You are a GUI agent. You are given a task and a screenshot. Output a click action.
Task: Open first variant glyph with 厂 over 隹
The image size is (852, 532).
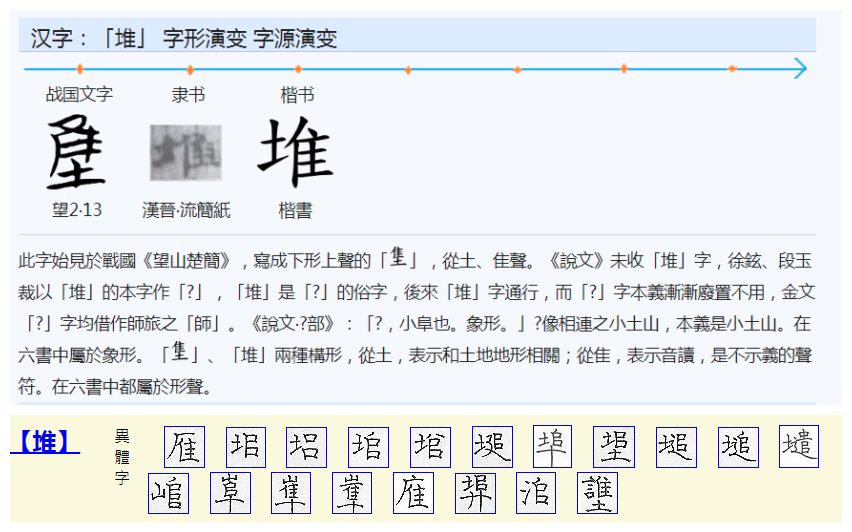click(x=184, y=447)
